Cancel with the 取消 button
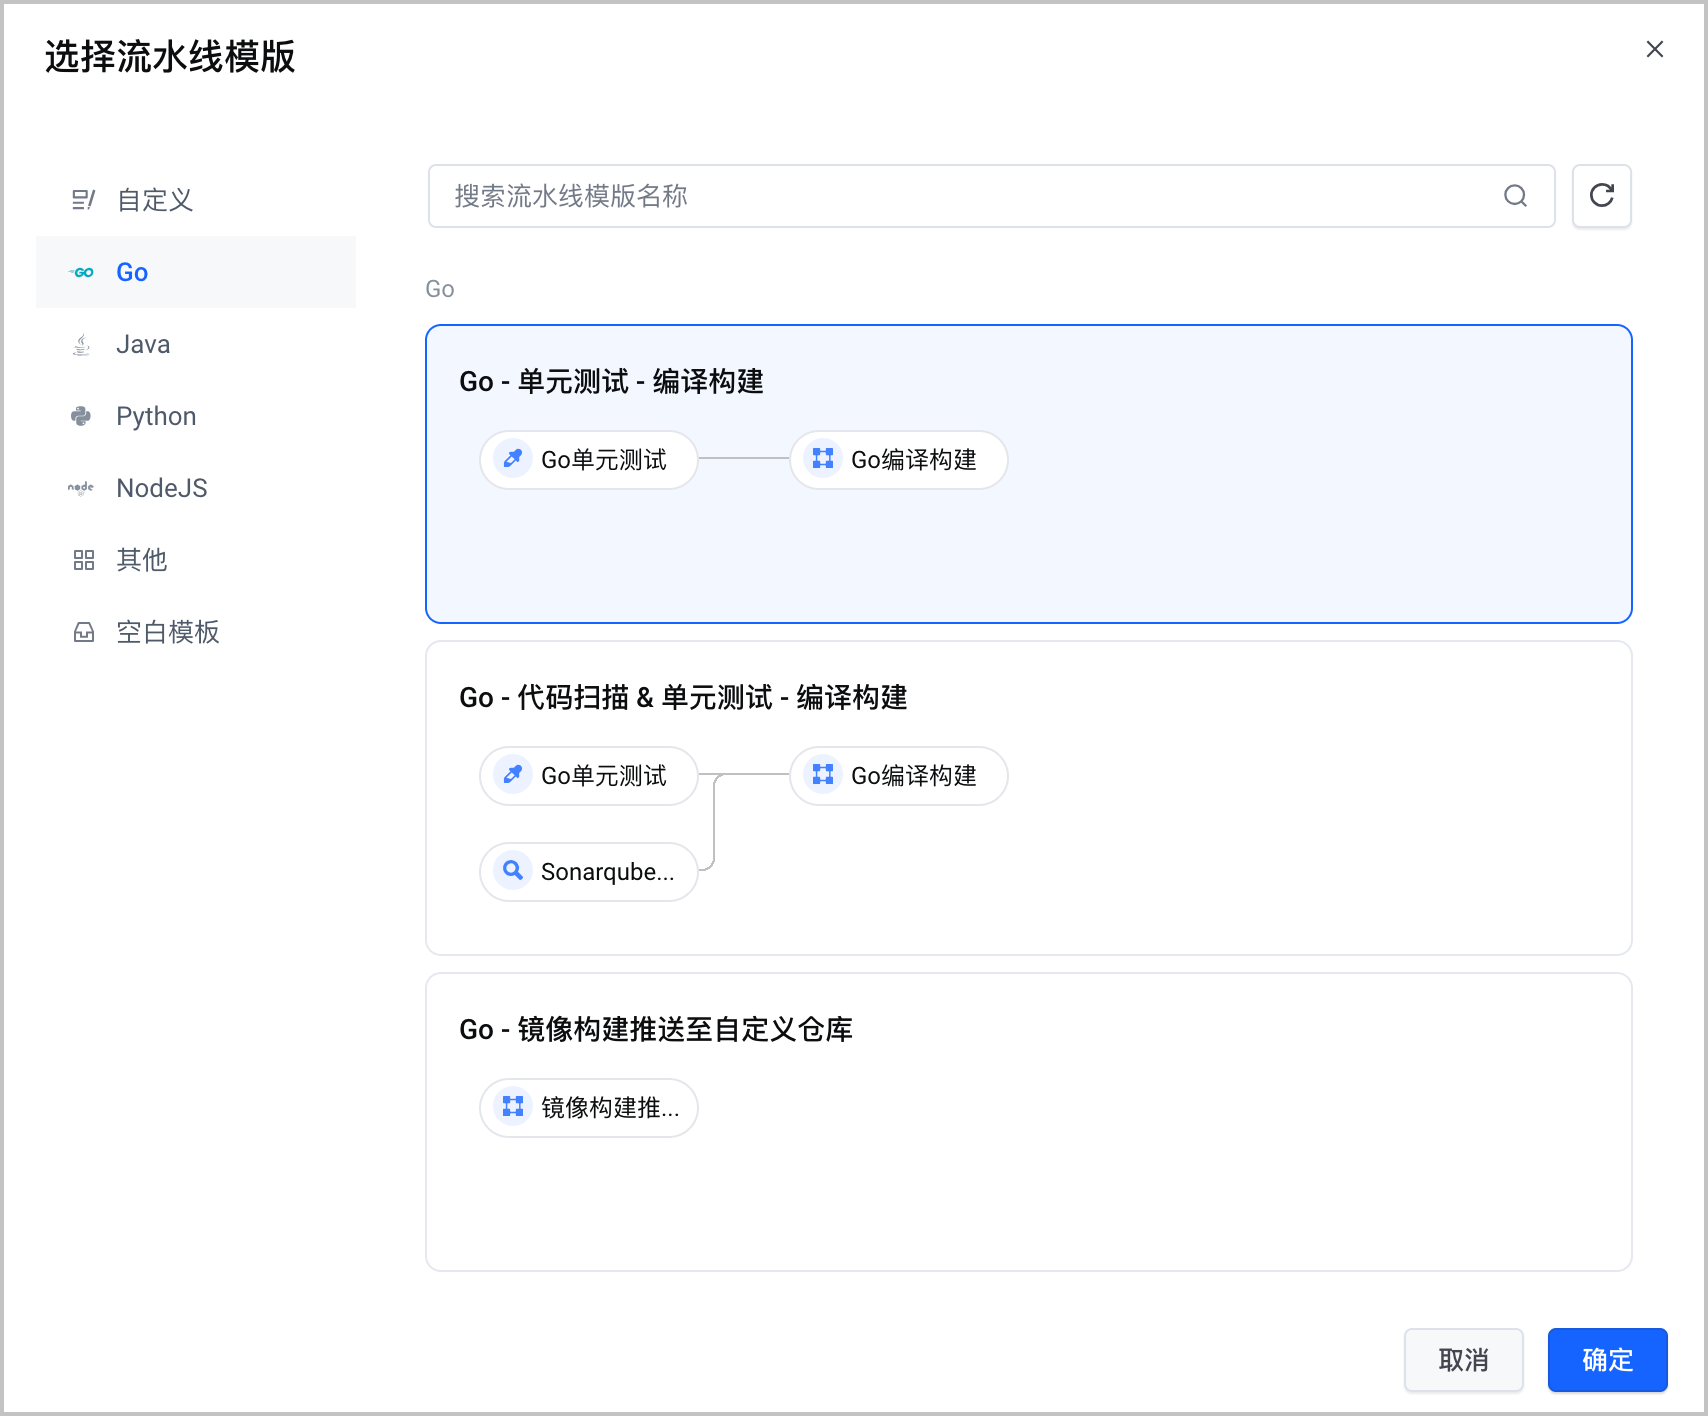Image resolution: width=1708 pixels, height=1416 pixels. (1464, 1360)
